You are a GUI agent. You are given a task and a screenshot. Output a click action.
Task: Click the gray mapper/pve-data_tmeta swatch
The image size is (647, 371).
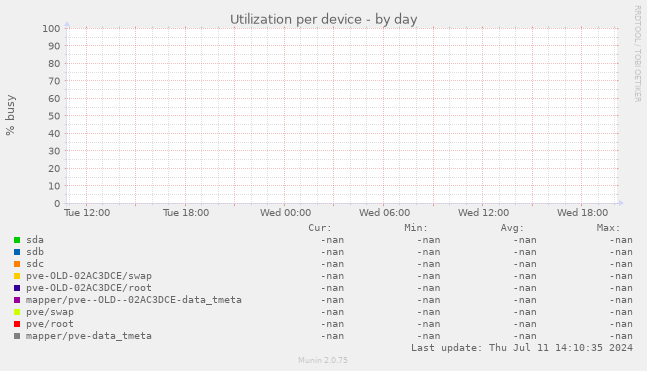pos(17,336)
